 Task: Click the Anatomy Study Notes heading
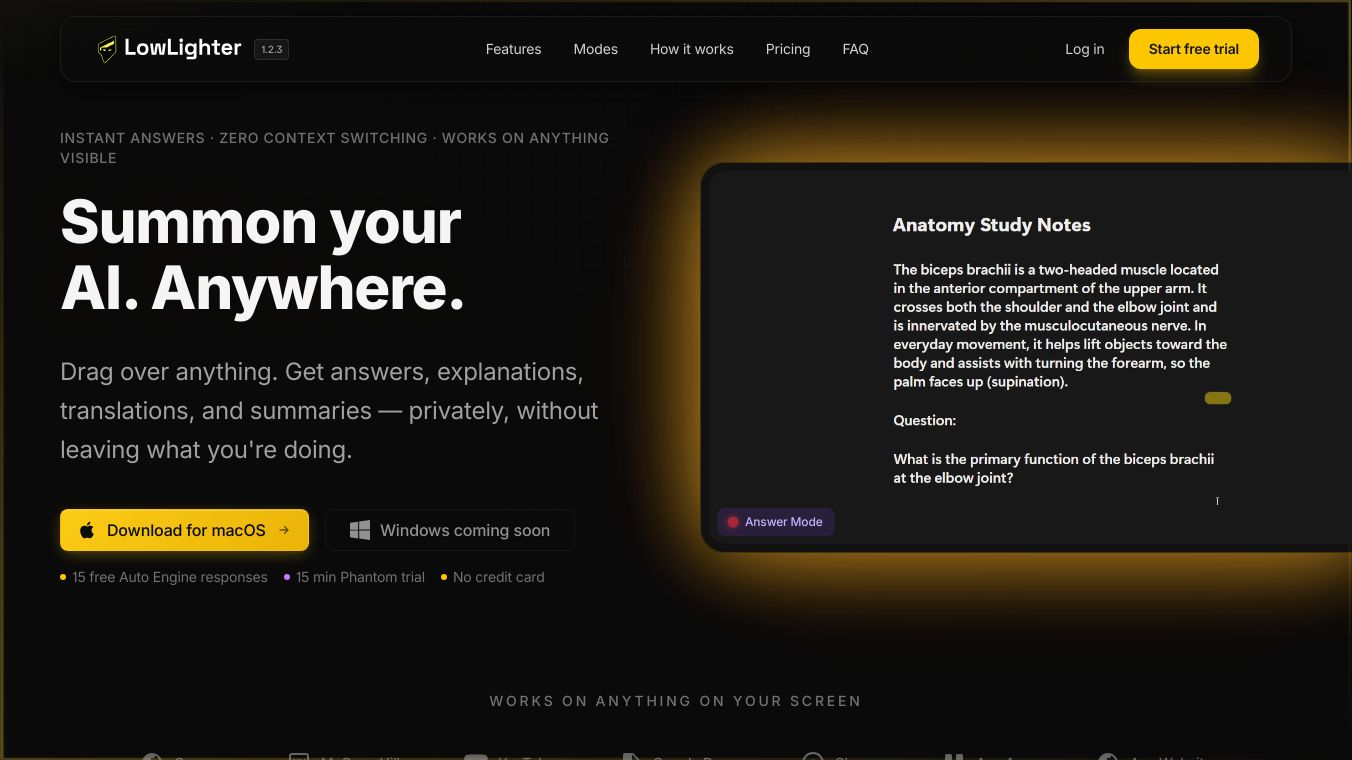(x=991, y=225)
